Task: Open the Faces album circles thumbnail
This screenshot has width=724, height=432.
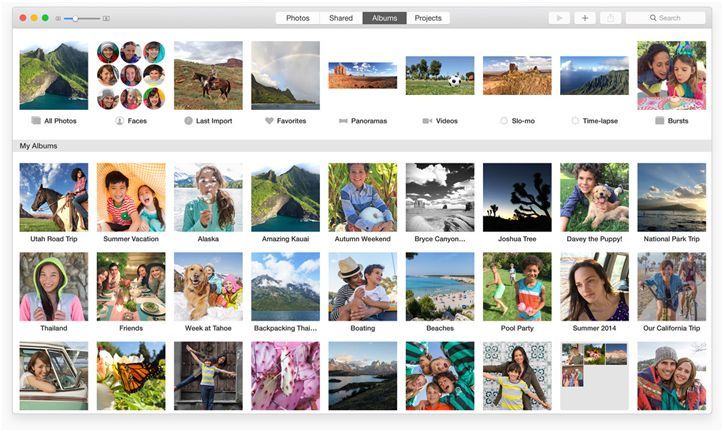Action: pos(131,75)
